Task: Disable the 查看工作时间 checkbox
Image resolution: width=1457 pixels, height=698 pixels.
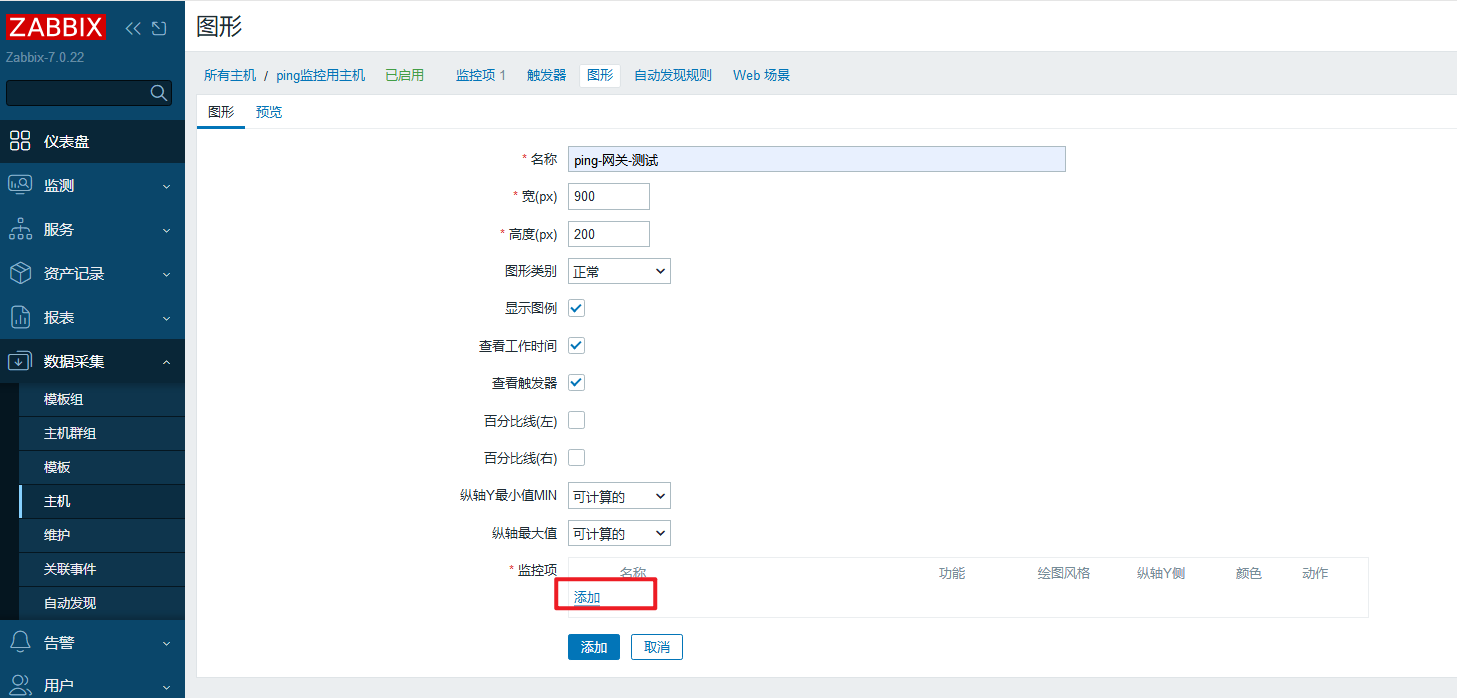Action: pyautogui.click(x=576, y=345)
